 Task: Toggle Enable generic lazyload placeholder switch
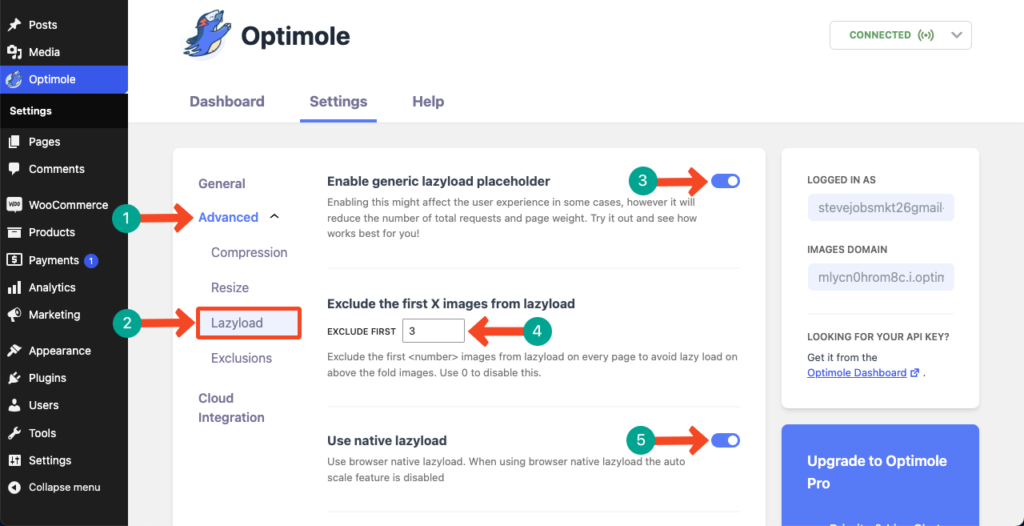click(x=726, y=181)
